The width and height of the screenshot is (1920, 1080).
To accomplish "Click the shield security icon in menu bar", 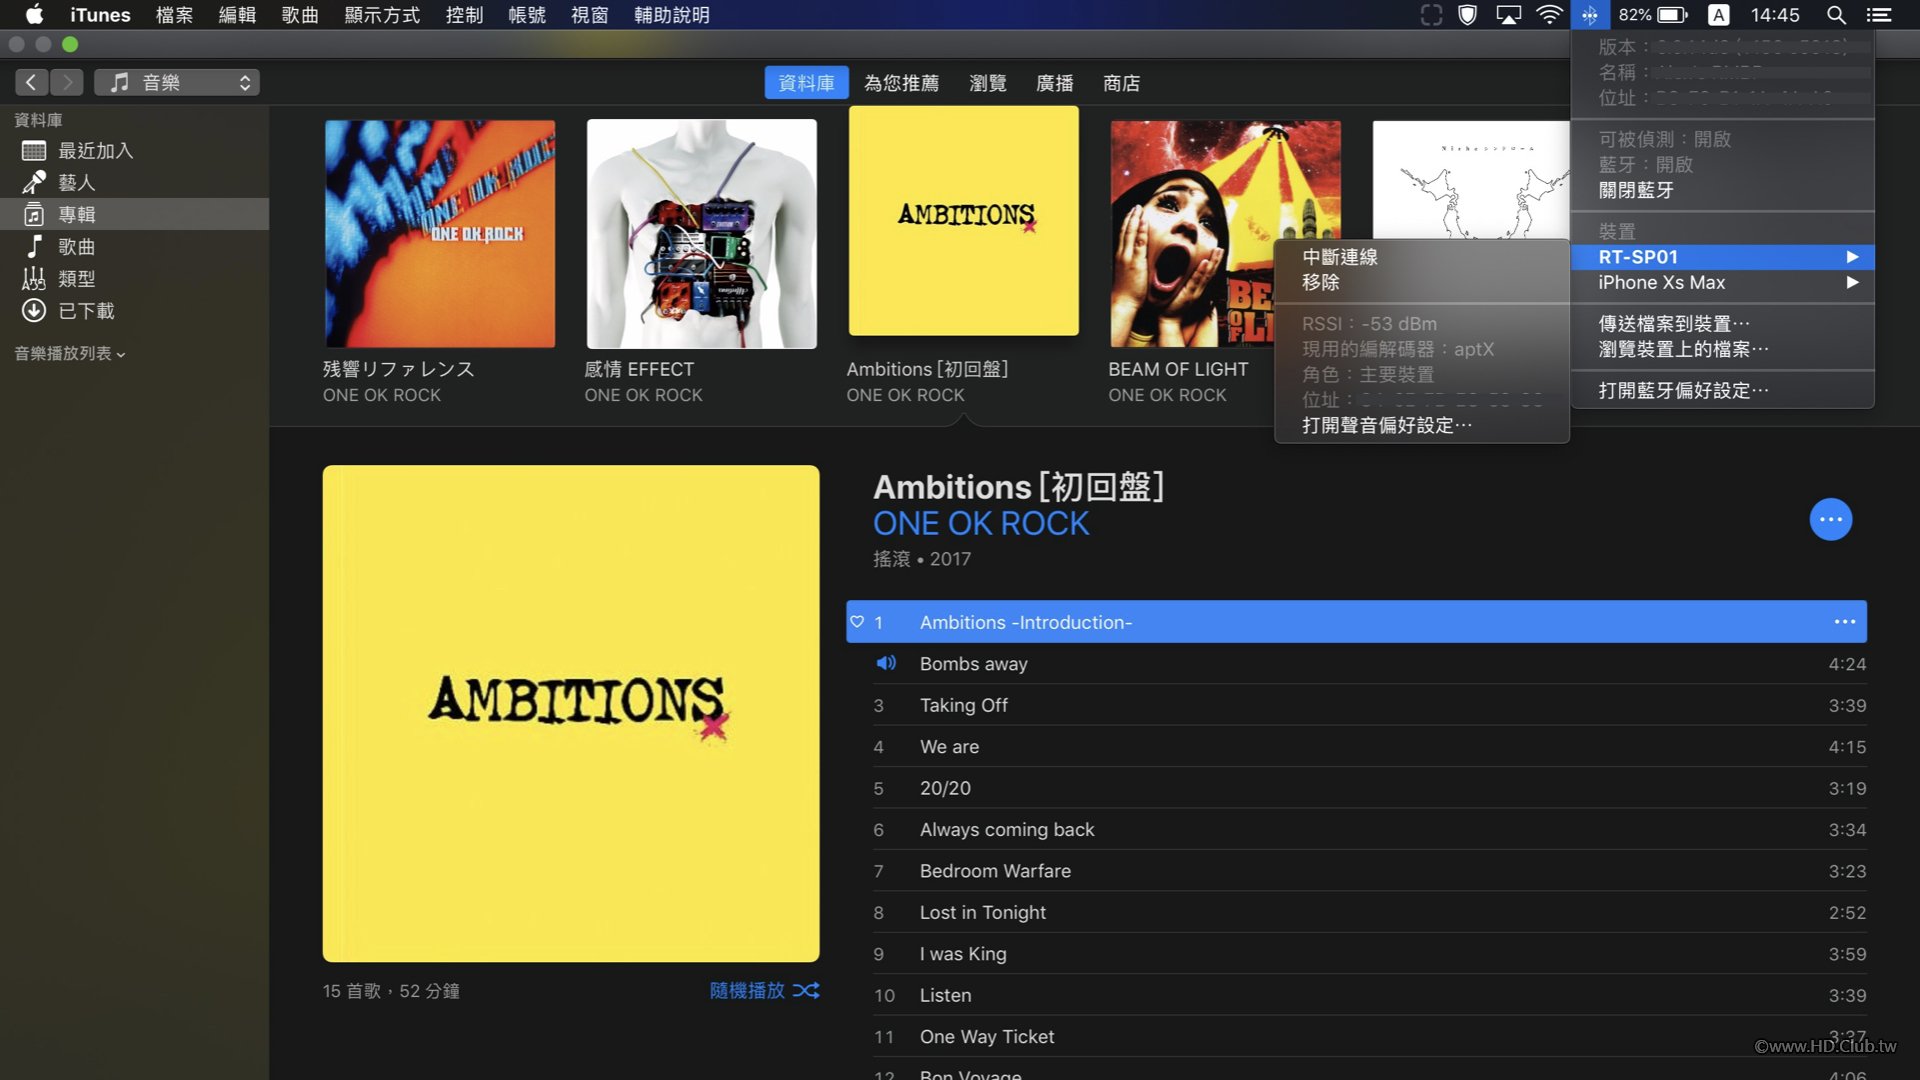I will pos(1467,14).
